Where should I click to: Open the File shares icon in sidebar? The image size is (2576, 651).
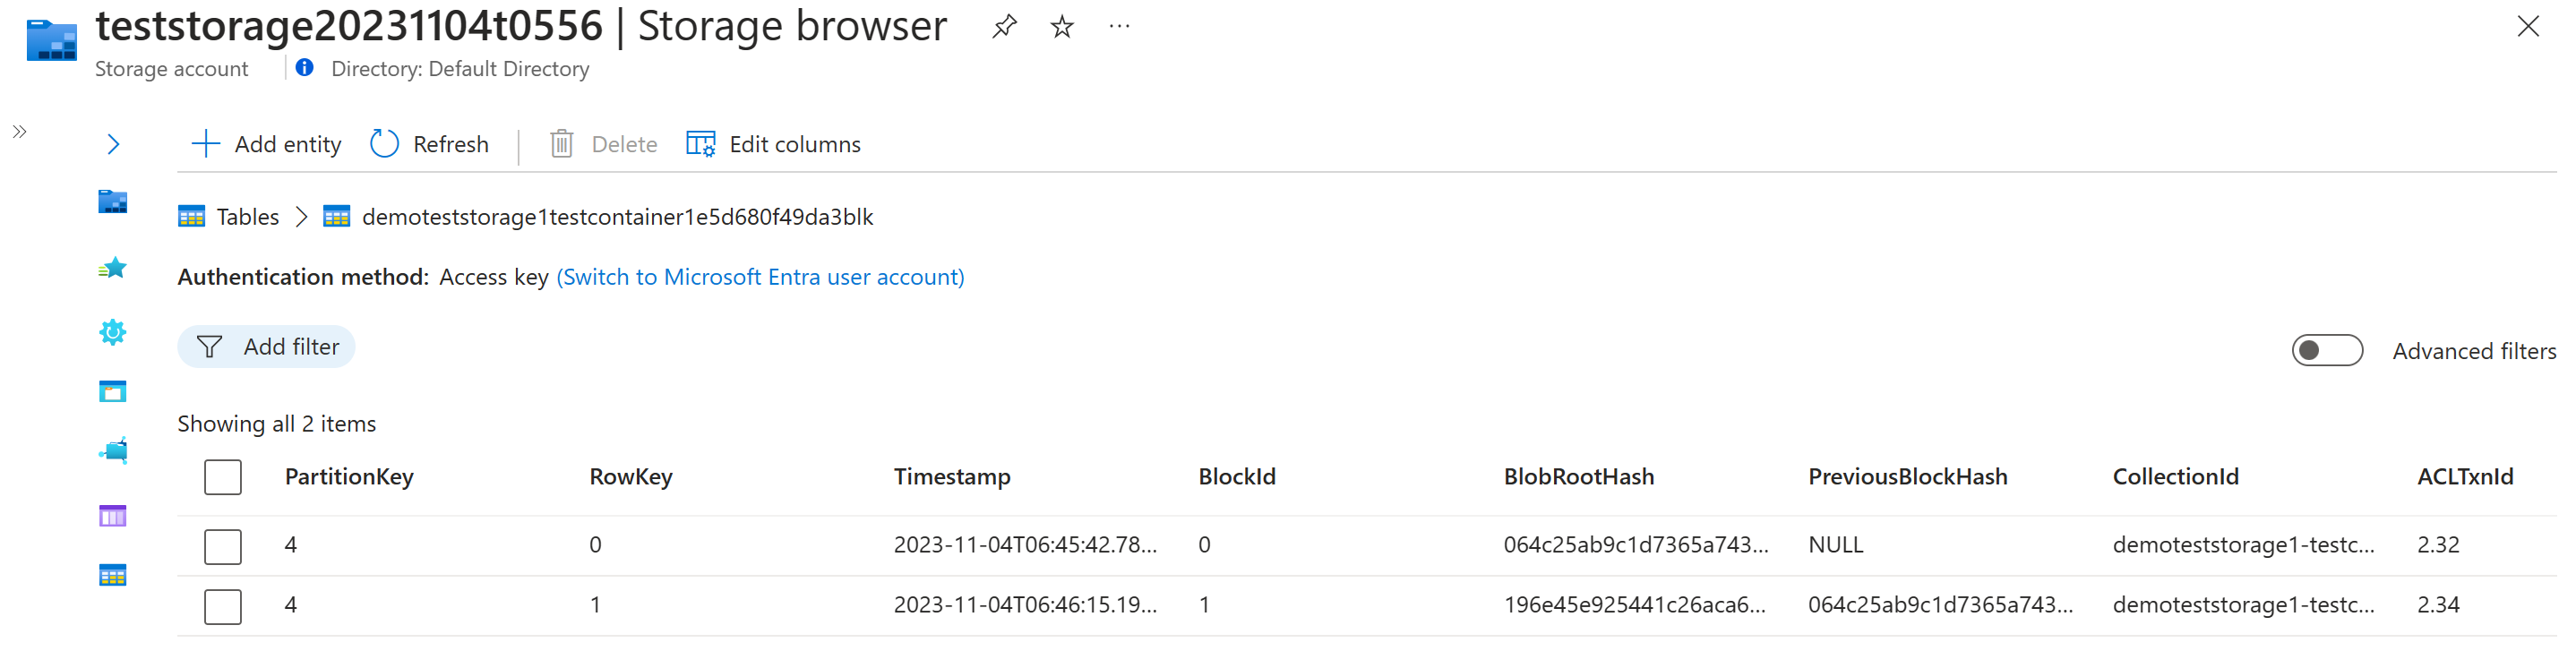pos(113,451)
